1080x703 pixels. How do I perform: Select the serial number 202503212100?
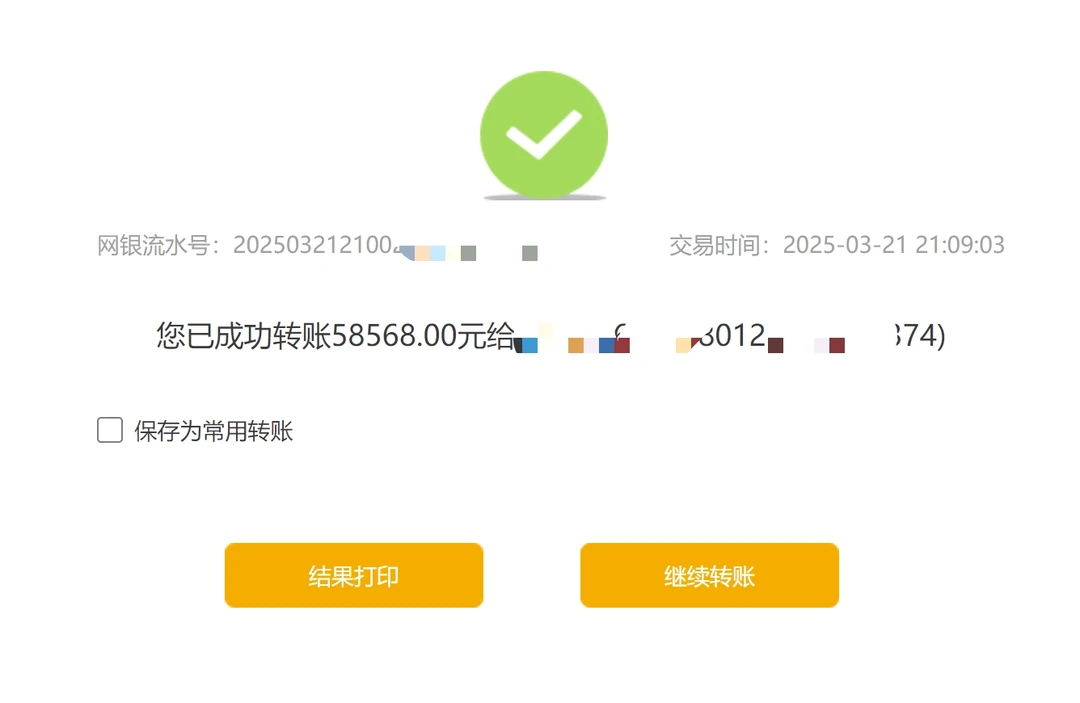[x=312, y=245]
